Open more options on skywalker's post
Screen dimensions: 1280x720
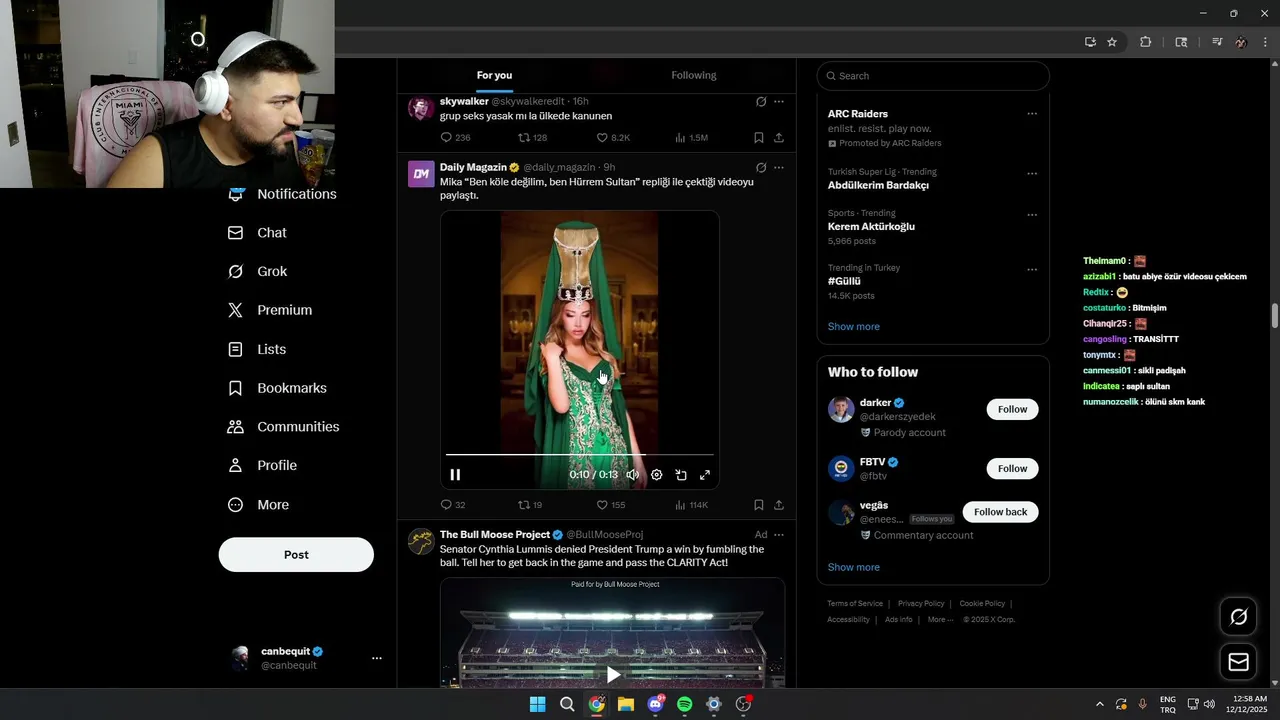pyautogui.click(x=779, y=102)
